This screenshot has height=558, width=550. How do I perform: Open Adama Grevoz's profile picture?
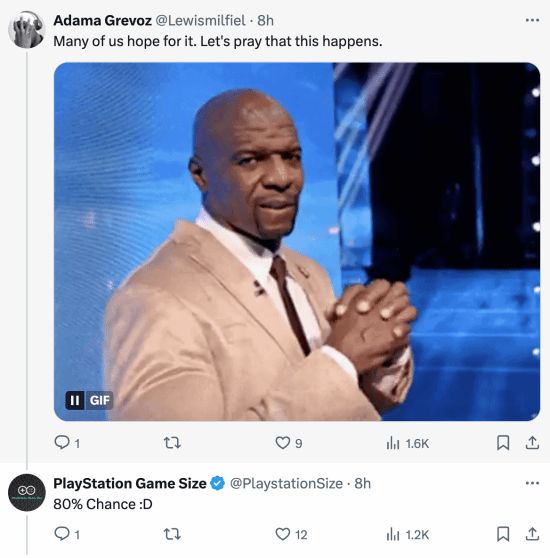click(x=27, y=29)
